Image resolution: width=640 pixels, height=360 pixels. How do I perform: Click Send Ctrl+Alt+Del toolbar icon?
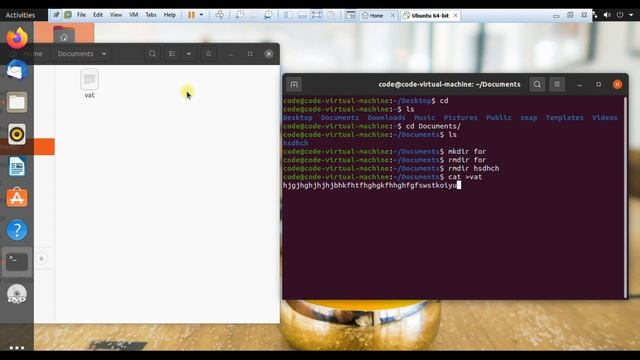pyautogui.click(x=220, y=15)
